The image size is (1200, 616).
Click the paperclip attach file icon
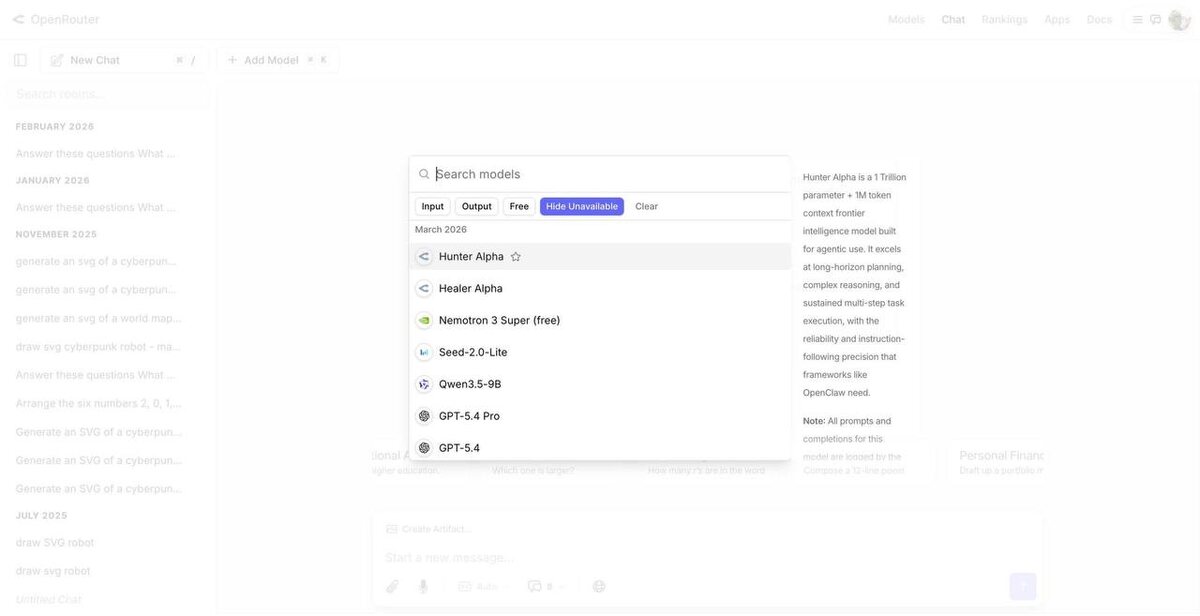point(393,587)
